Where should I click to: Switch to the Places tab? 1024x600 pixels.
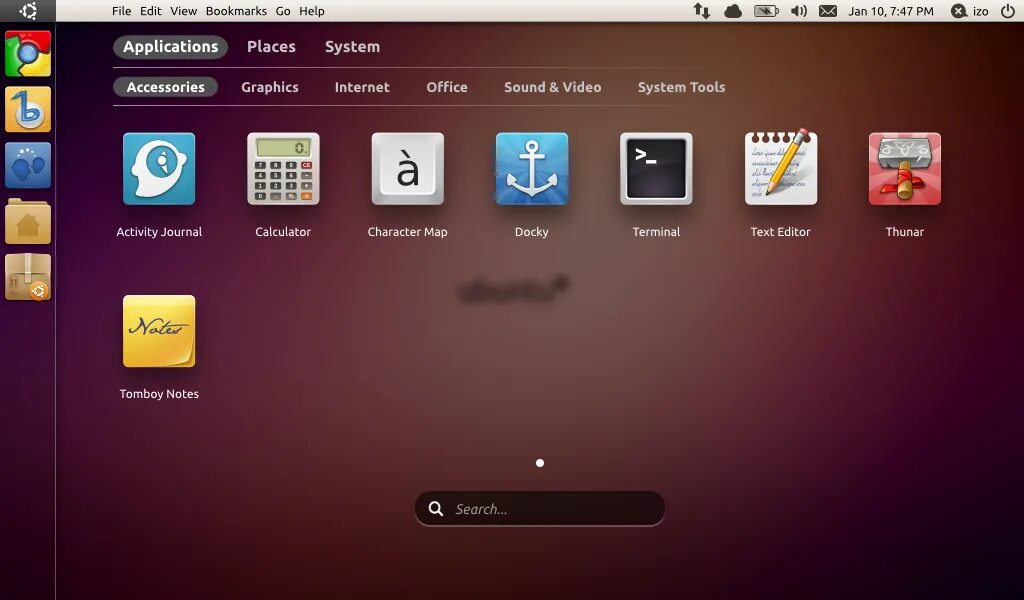point(271,46)
